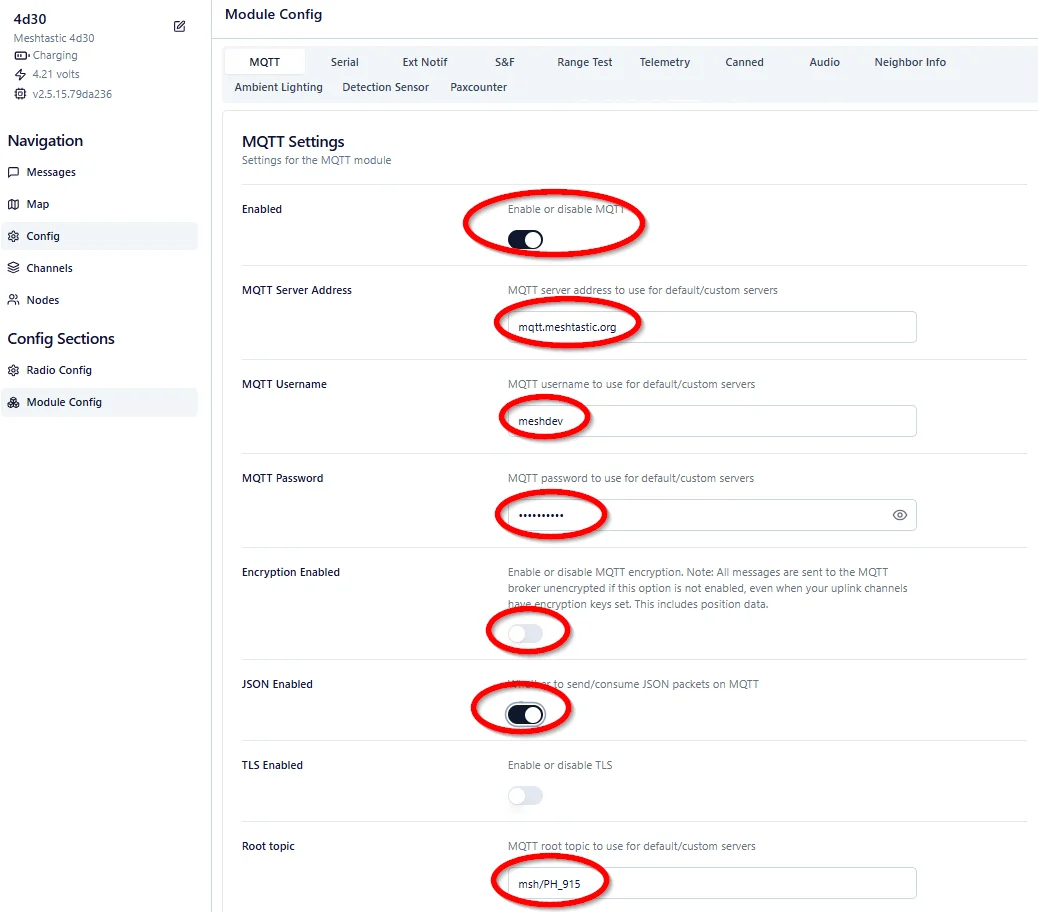The image size is (1038, 912).
Task: Open the Ambient Lighting tab
Action: pyautogui.click(x=279, y=87)
